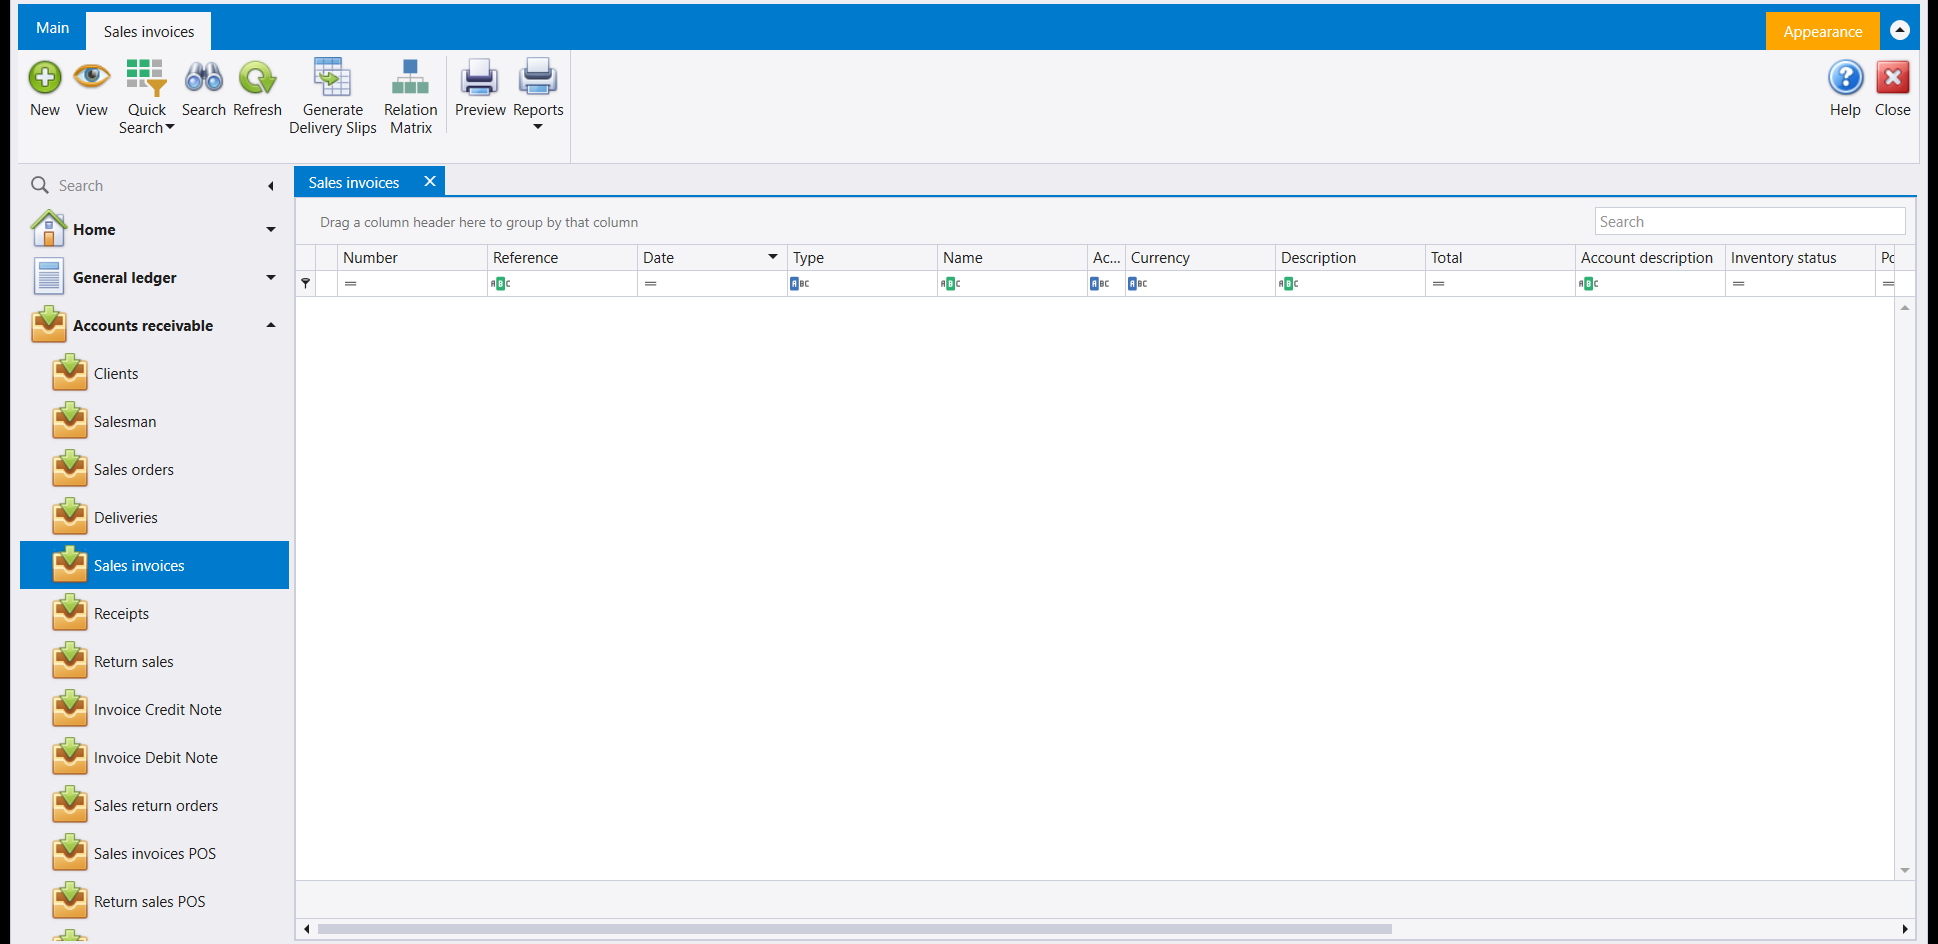1938x944 pixels.
Task: Collapse the navigation panel arrow
Action: pyautogui.click(x=270, y=186)
